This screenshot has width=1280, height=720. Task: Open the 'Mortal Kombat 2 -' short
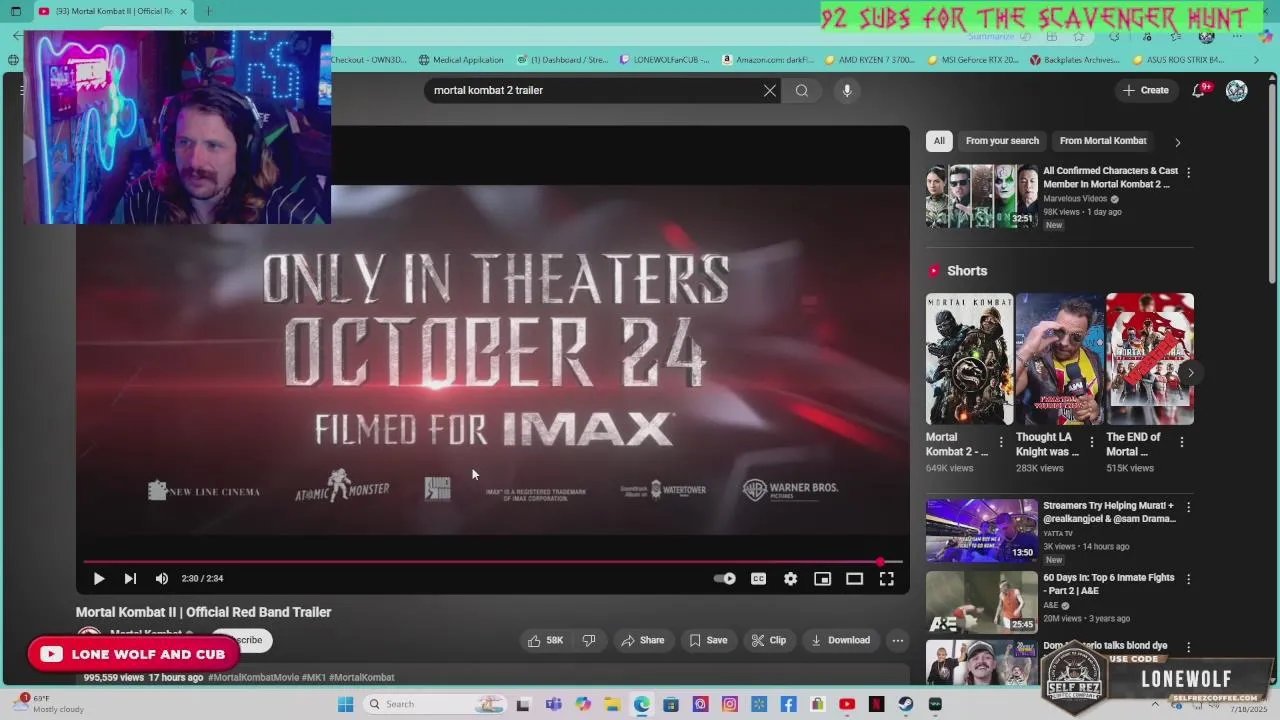tap(969, 359)
